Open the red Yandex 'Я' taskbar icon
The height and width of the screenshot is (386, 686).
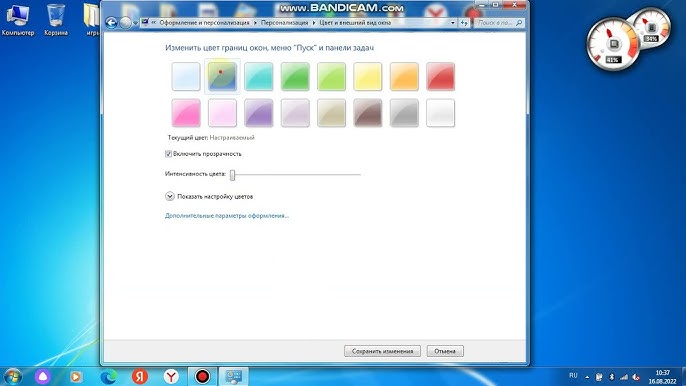[140, 376]
